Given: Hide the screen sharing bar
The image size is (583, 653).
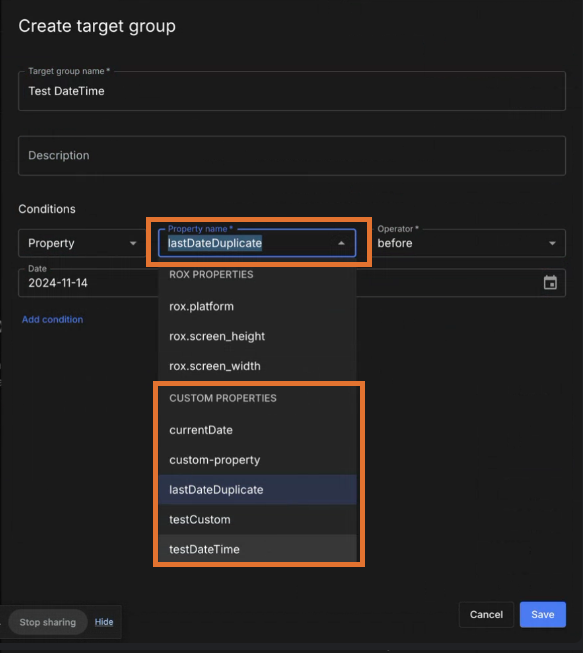Looking at the screenshot, I should (104, 622).
